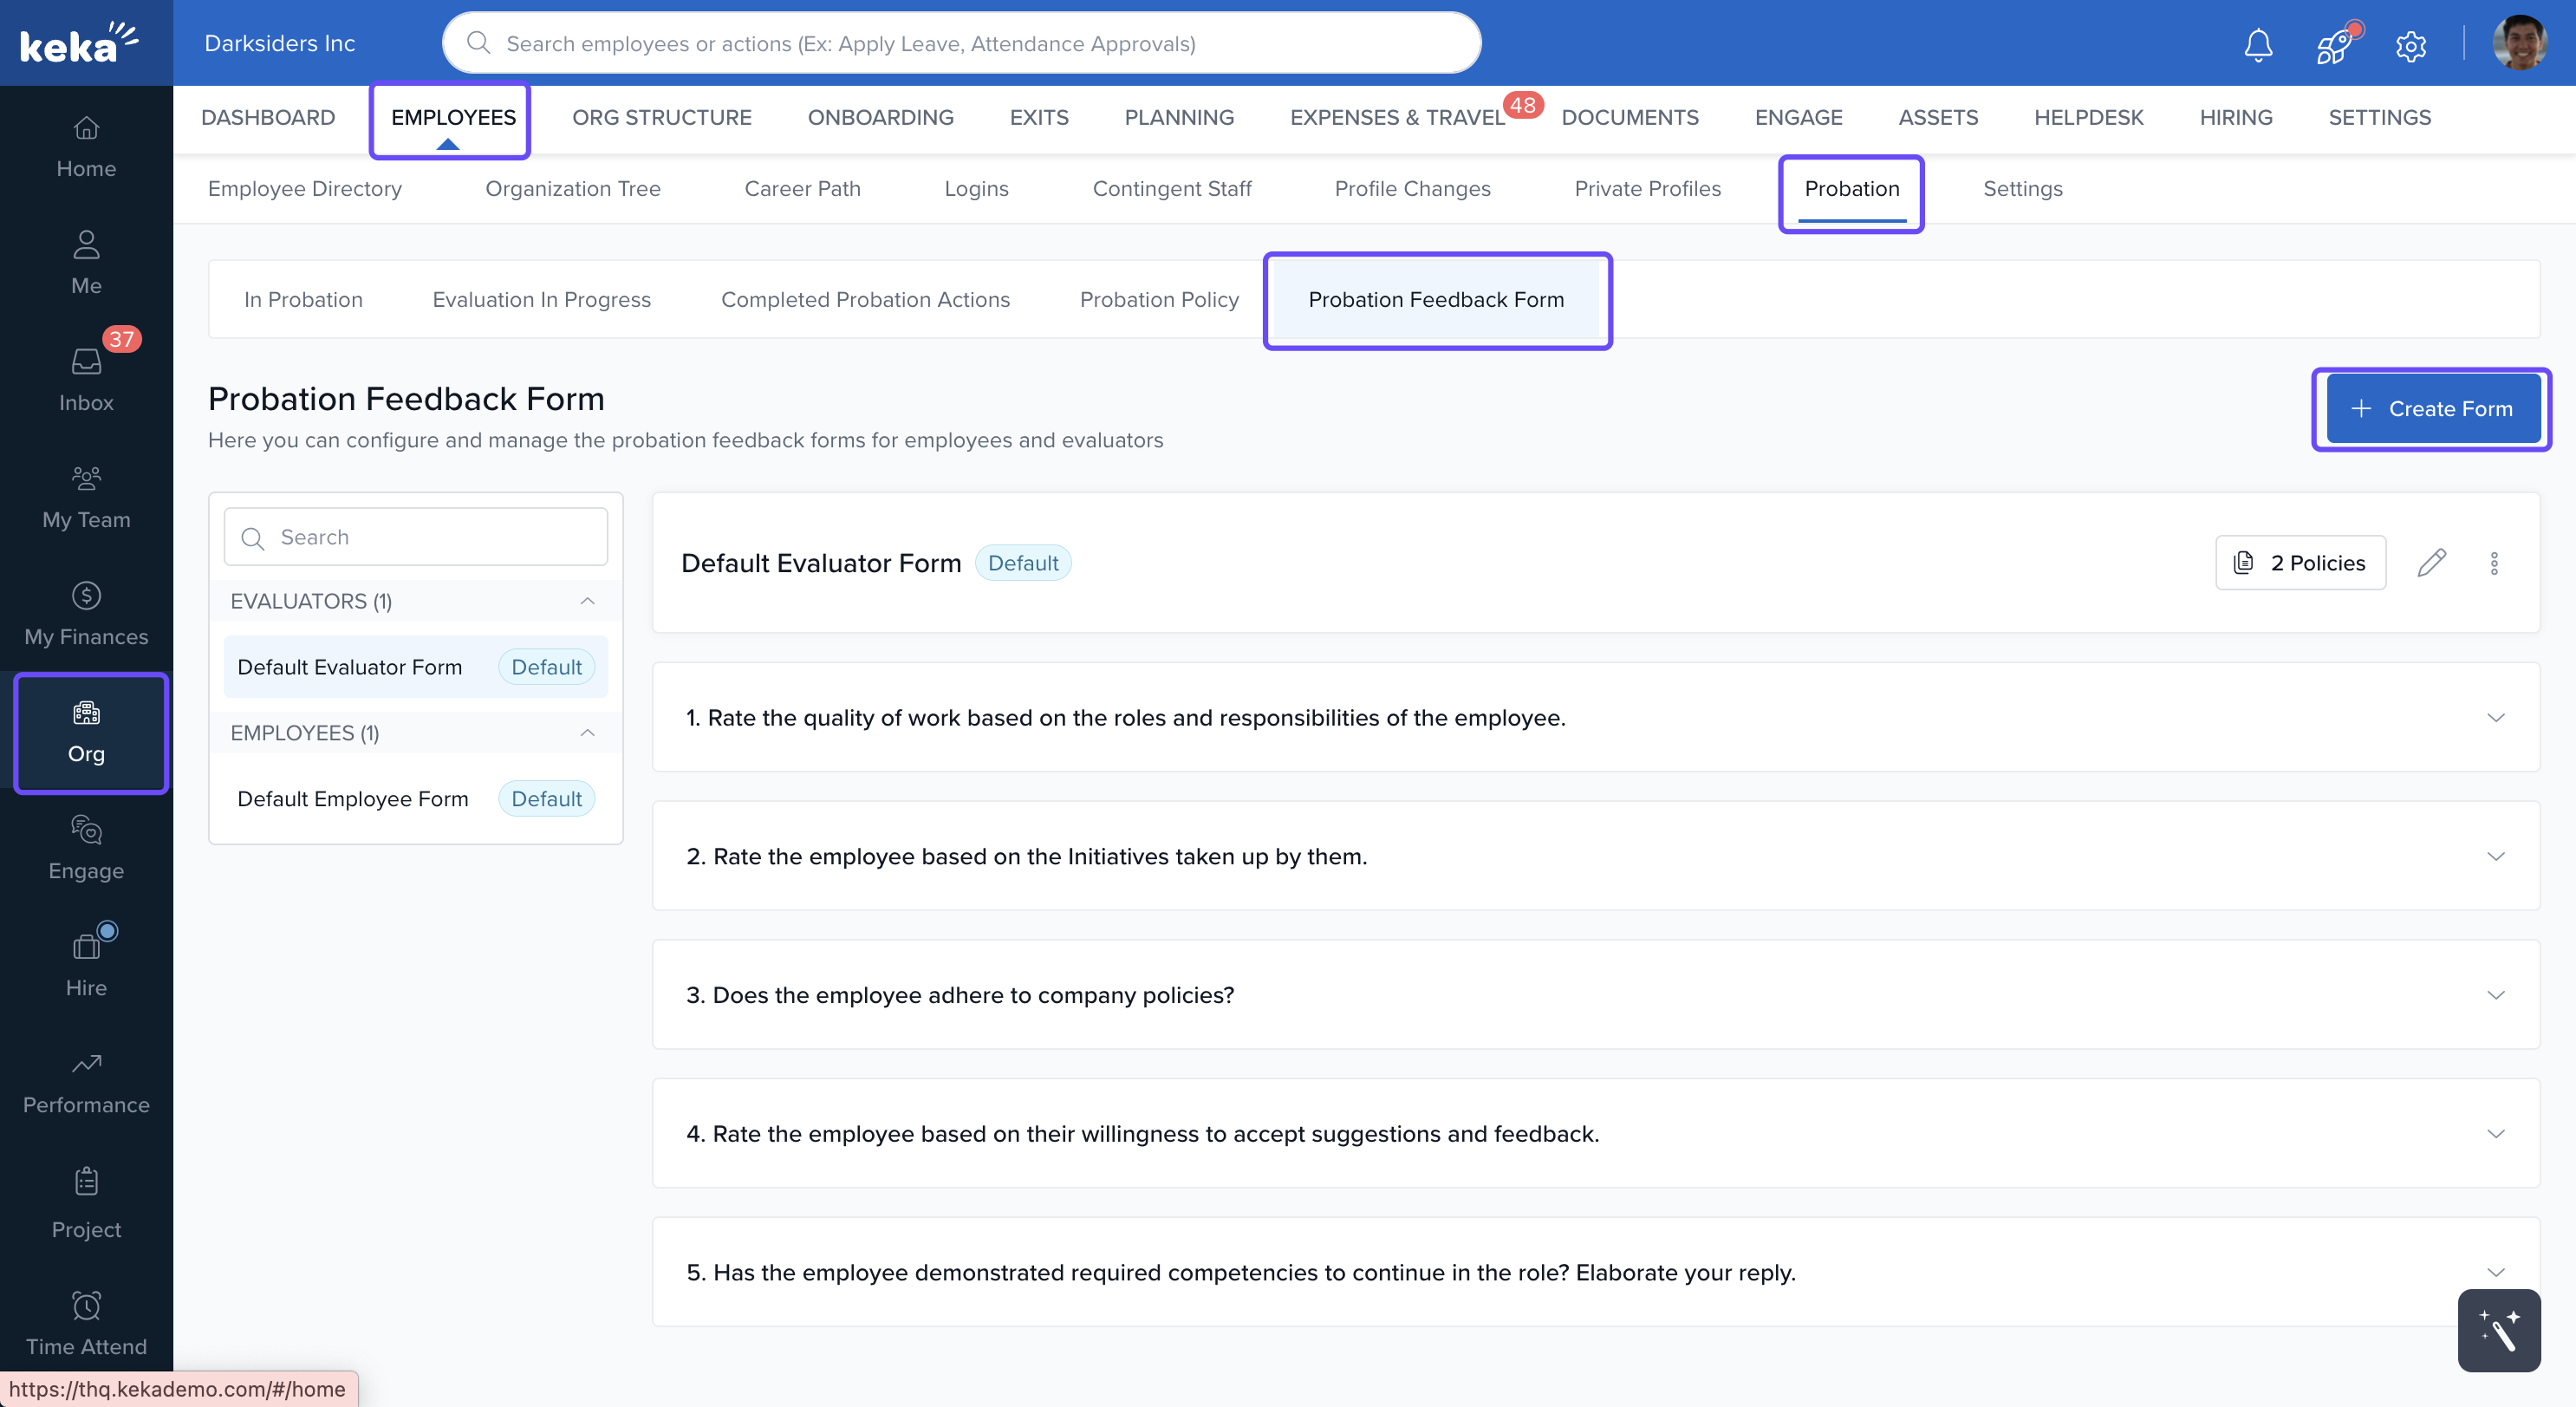Click the Create Form button

(2432, 408)
